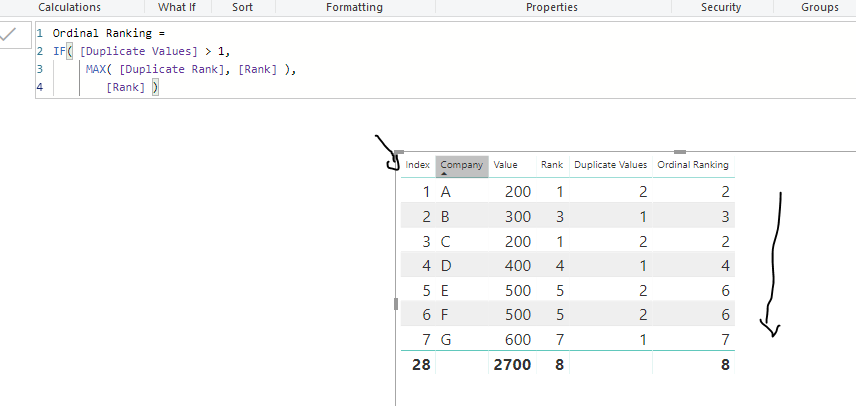Select Ordinal Ranking 7 in row G
The image size is (856, 406).
click(725, 339)
